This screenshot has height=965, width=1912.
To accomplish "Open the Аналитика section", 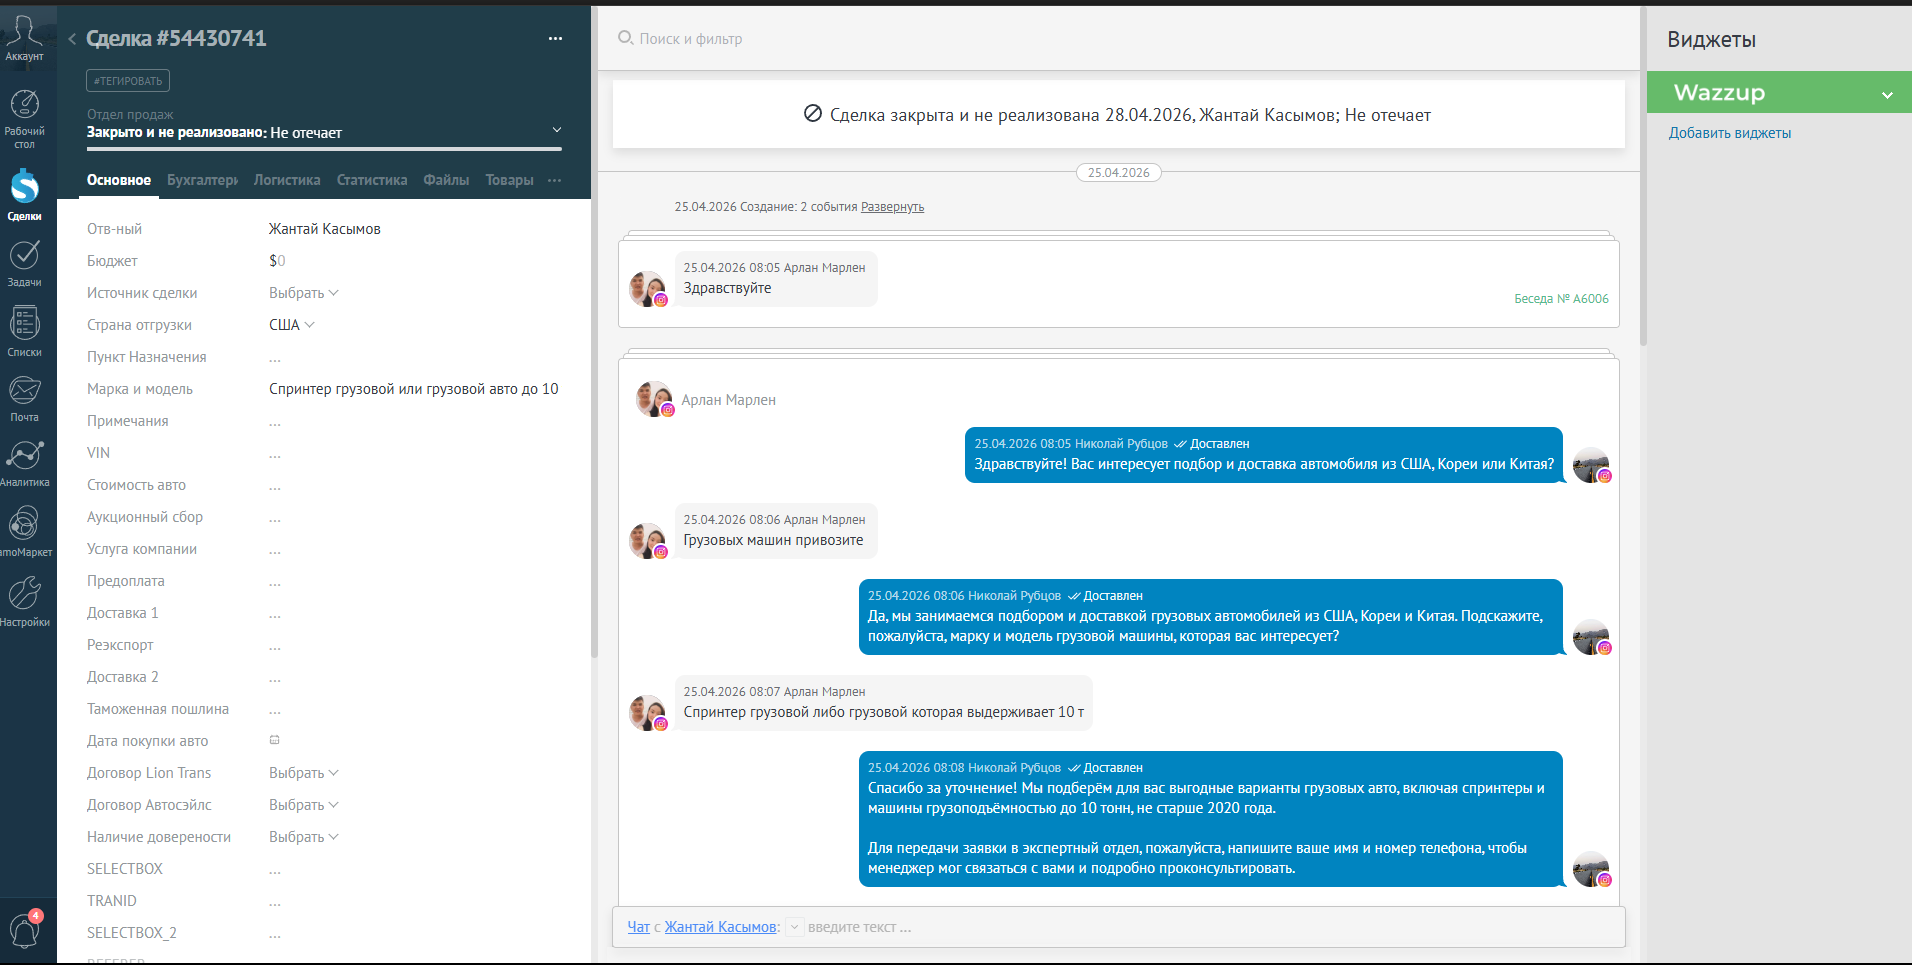I will pos(24,463).
